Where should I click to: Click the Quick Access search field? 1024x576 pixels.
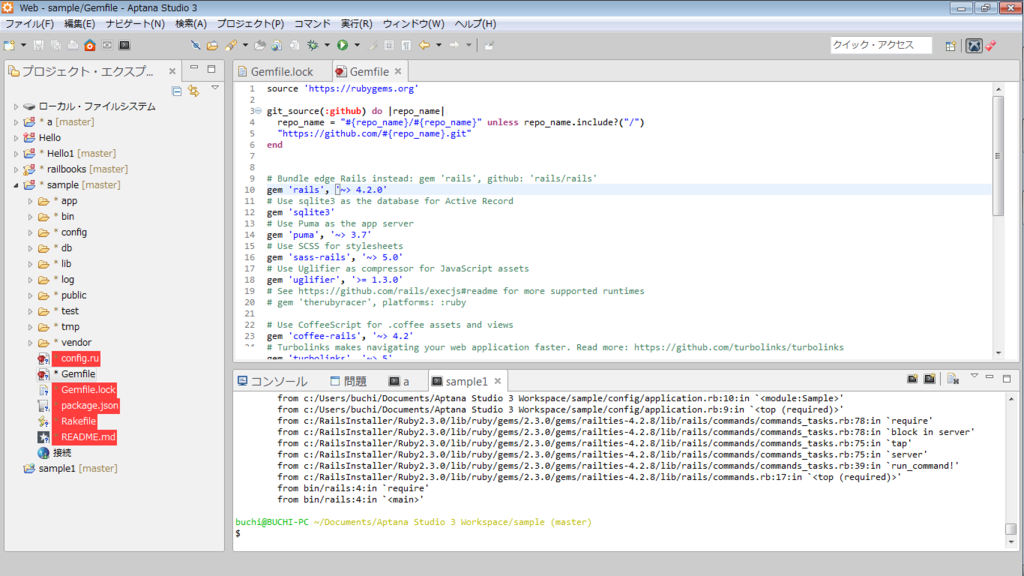pos(880,45)
